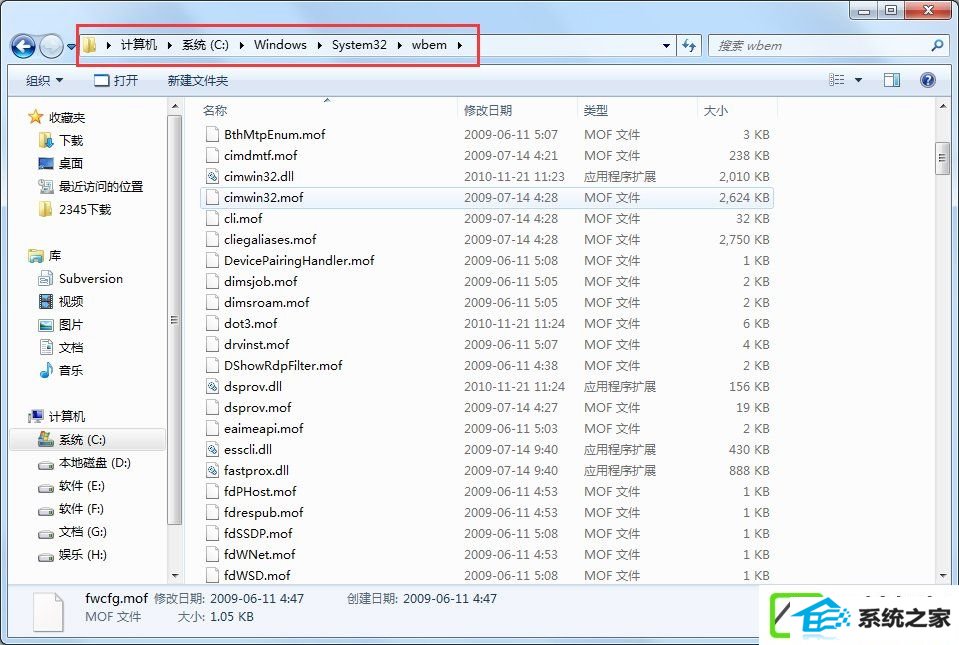
Task: Select file cliegaliases.mof
Action: [x=270, y=240]
